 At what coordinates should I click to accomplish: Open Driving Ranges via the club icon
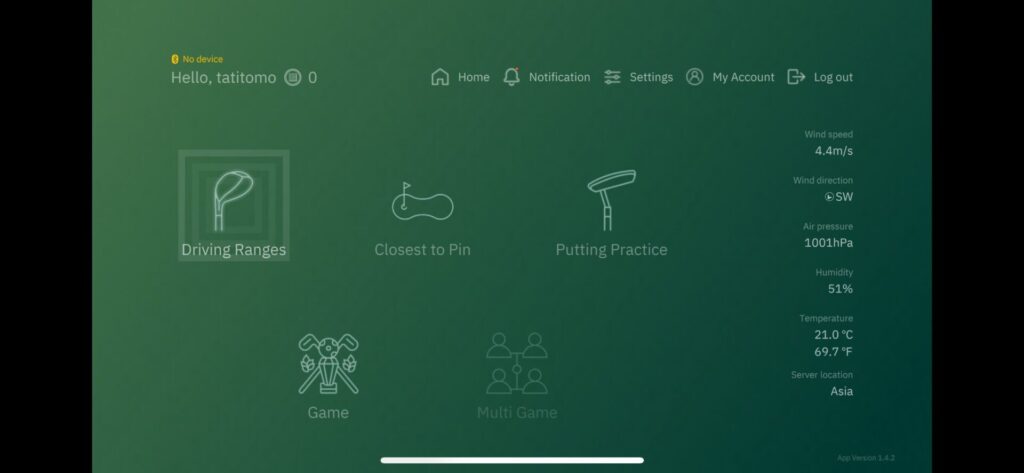pos(233,201)
